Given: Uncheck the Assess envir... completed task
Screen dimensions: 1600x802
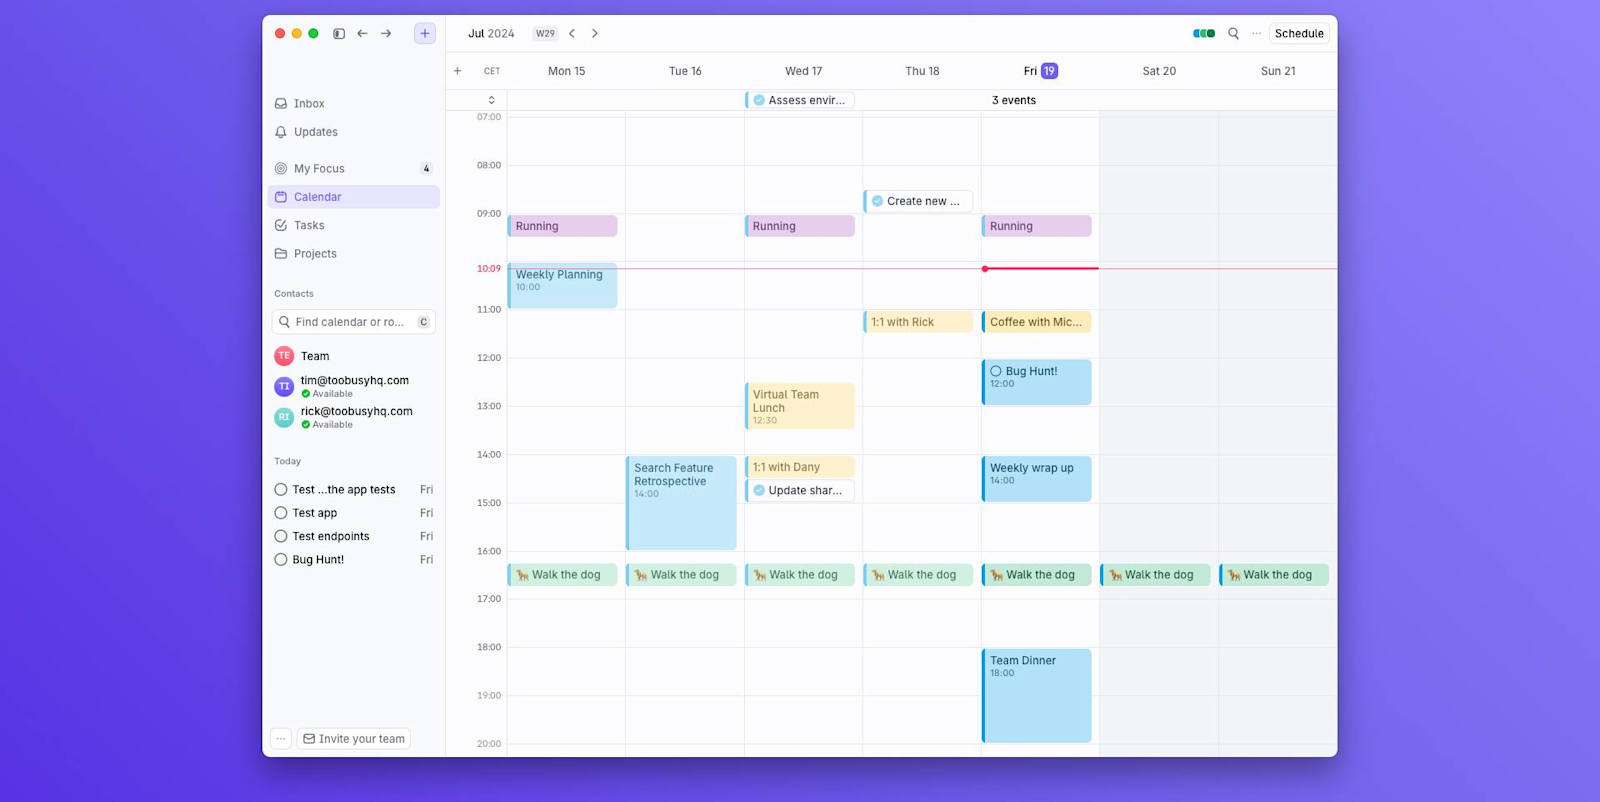Looking at the screenshot, I should (x=759, y=100).
